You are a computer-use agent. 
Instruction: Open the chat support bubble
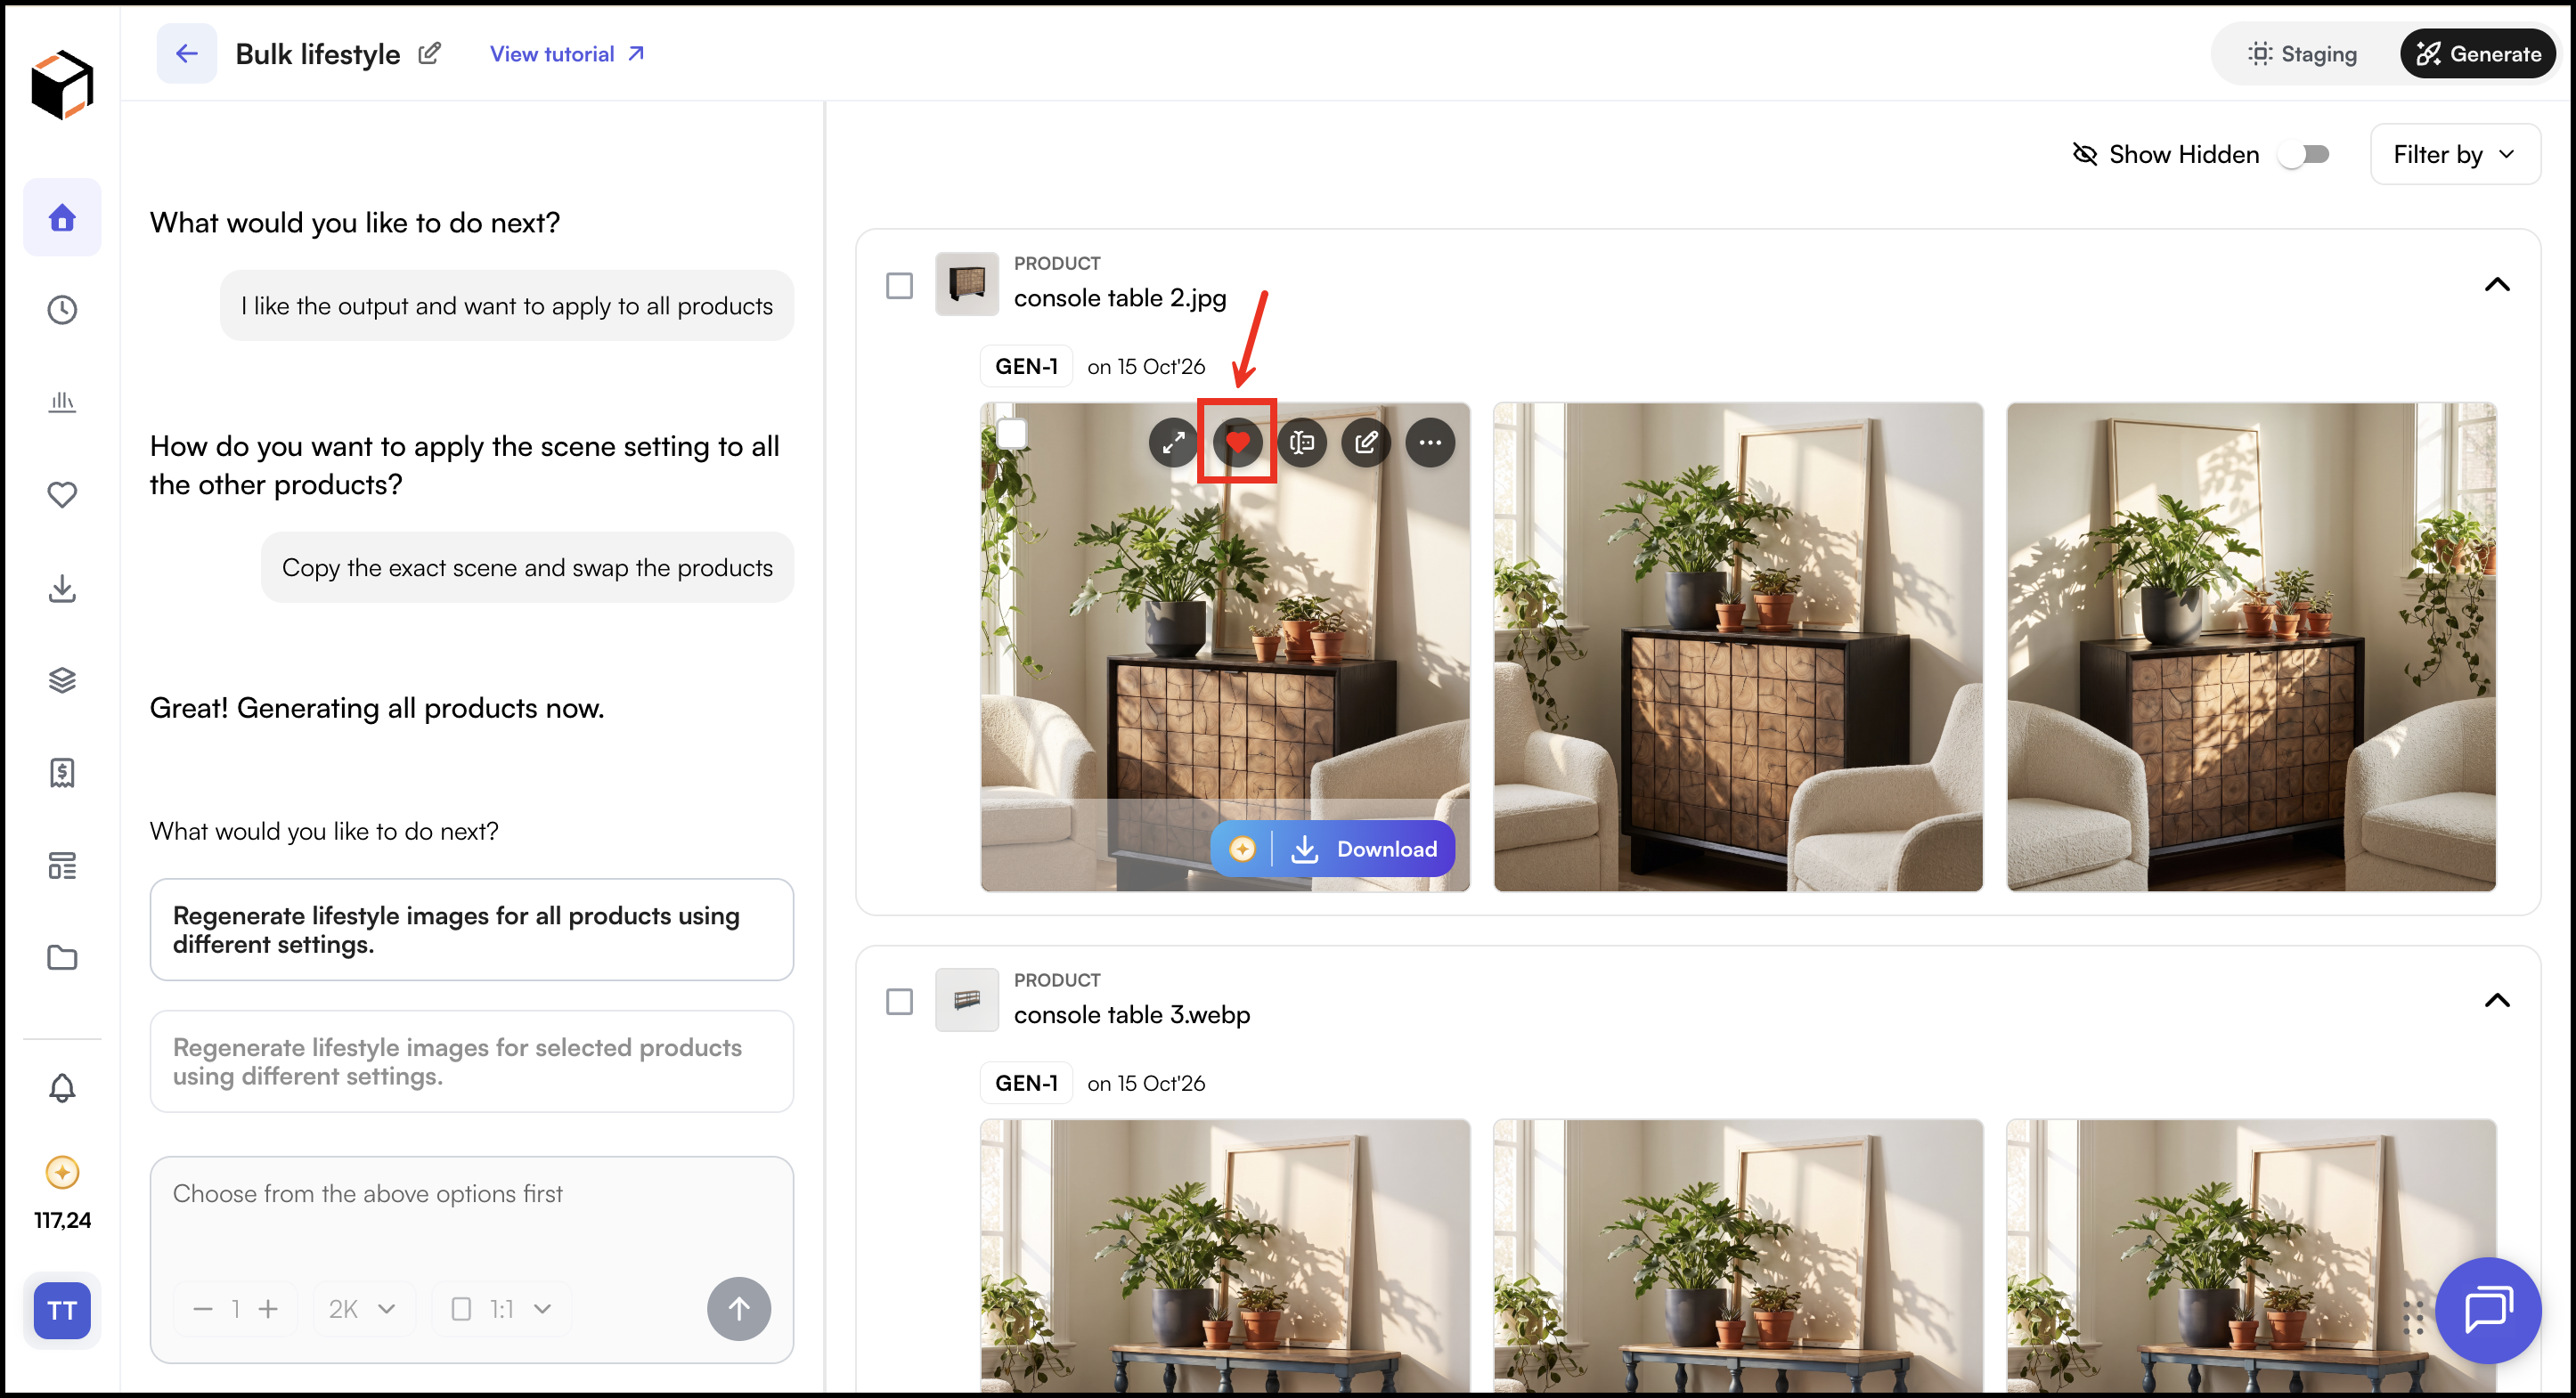(2487, 1309)
